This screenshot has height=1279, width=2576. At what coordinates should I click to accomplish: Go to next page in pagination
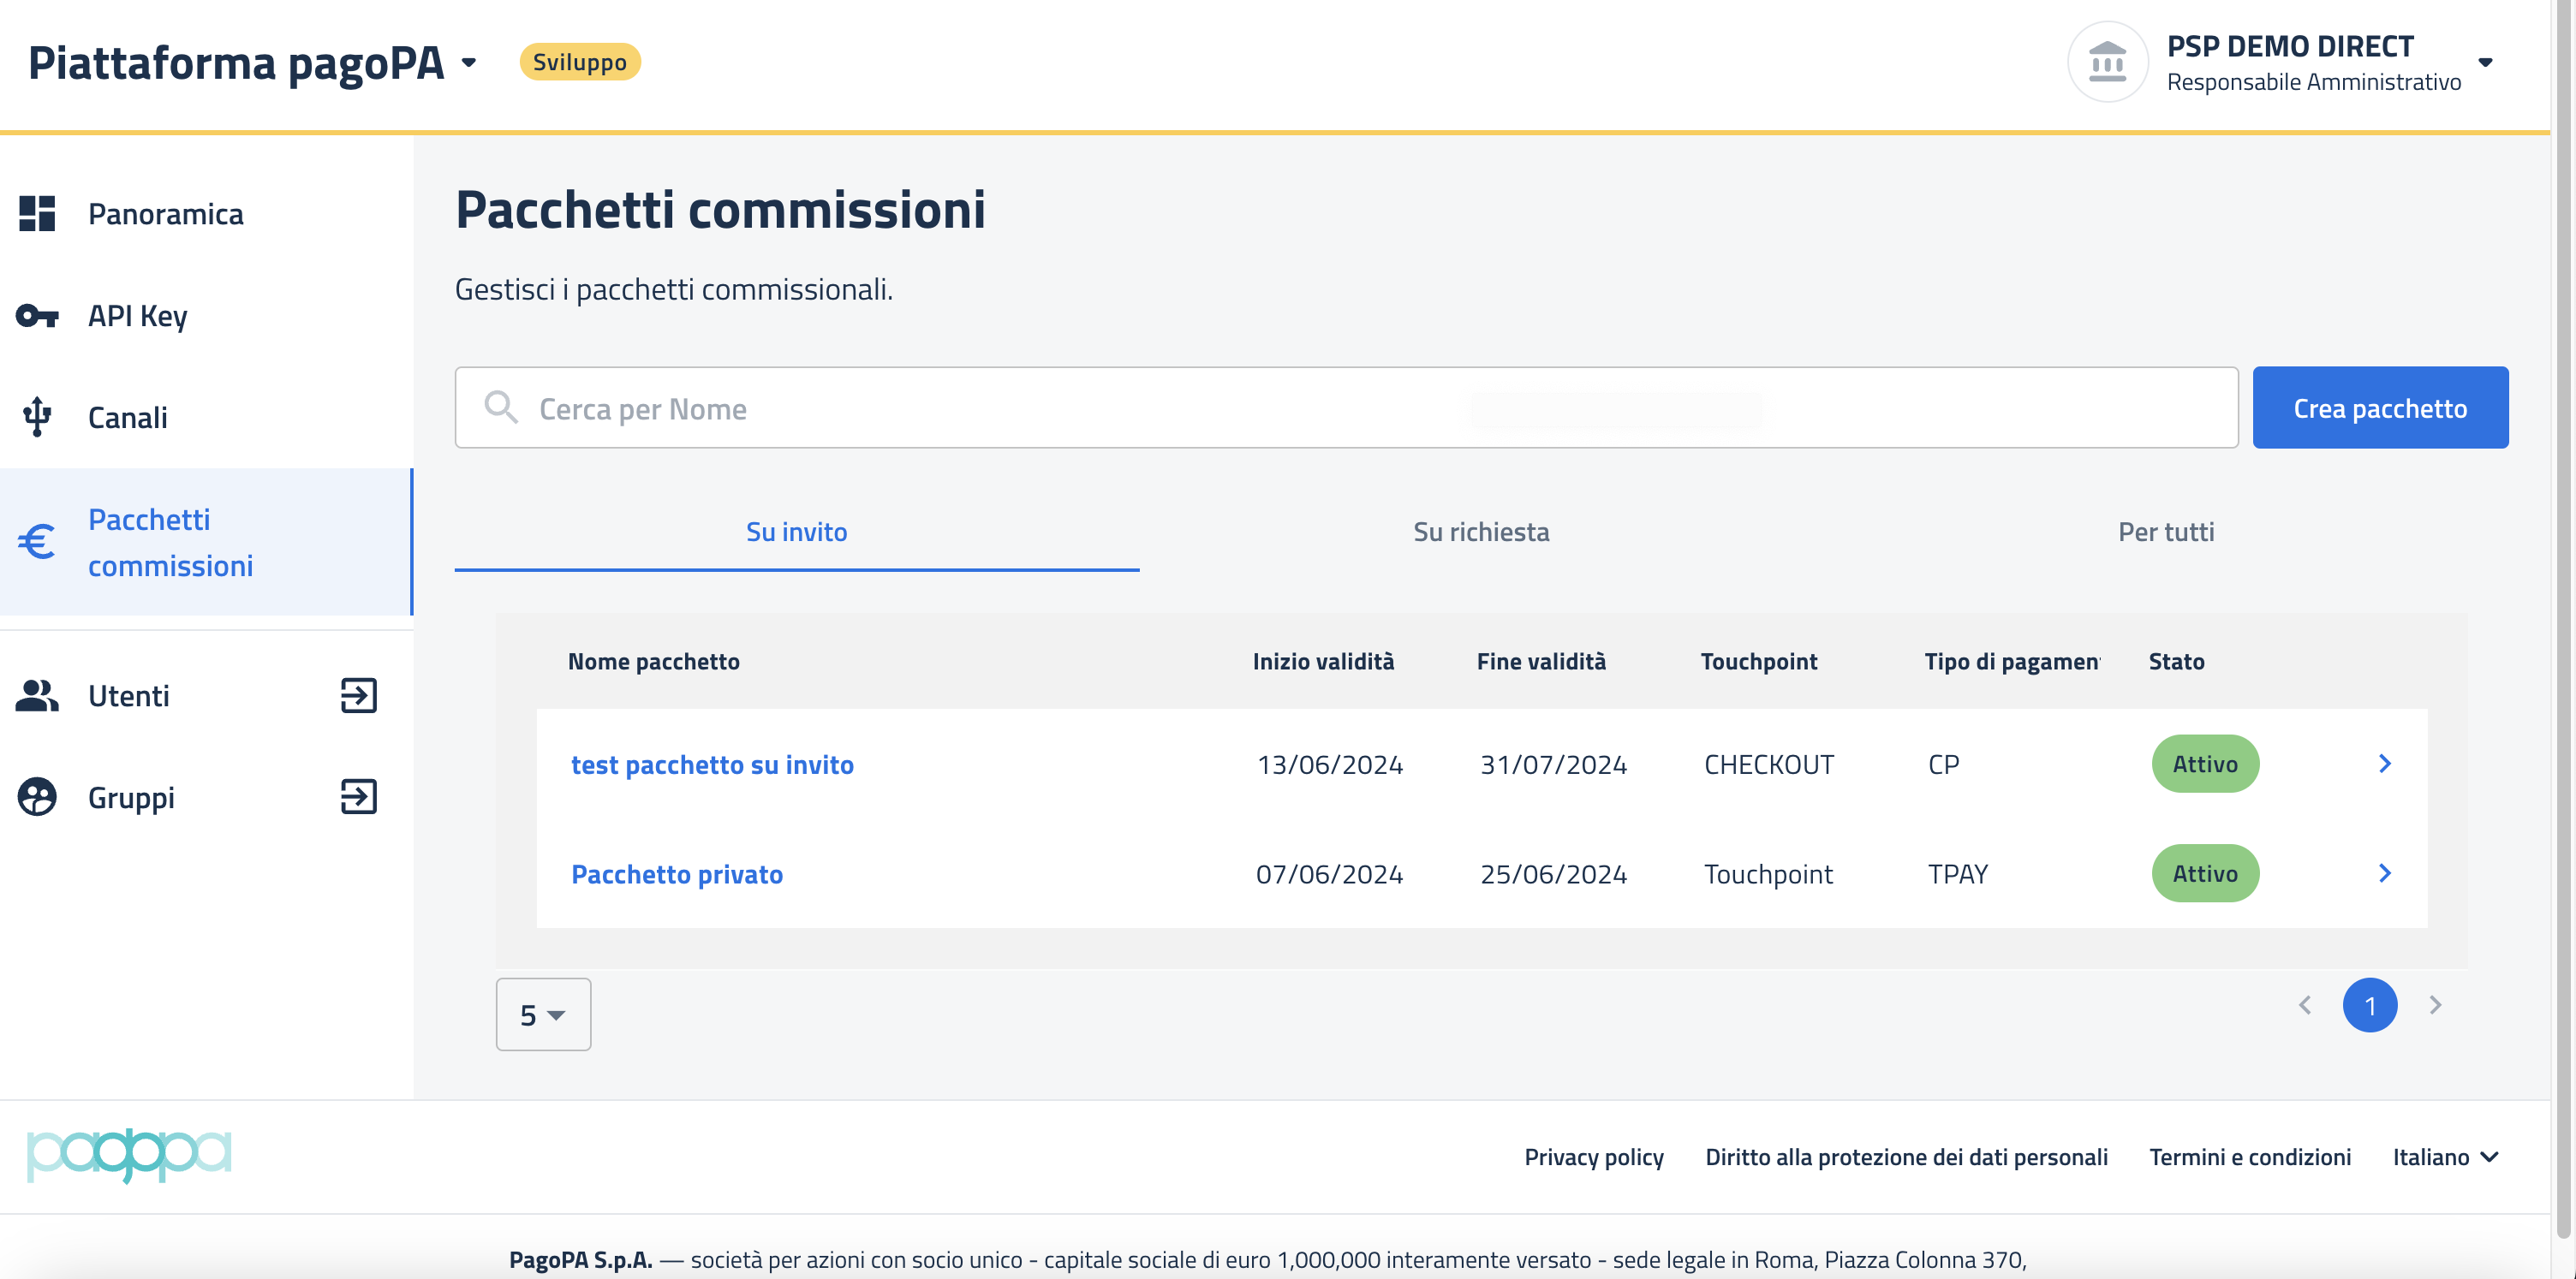(x=2435, y=1005)
